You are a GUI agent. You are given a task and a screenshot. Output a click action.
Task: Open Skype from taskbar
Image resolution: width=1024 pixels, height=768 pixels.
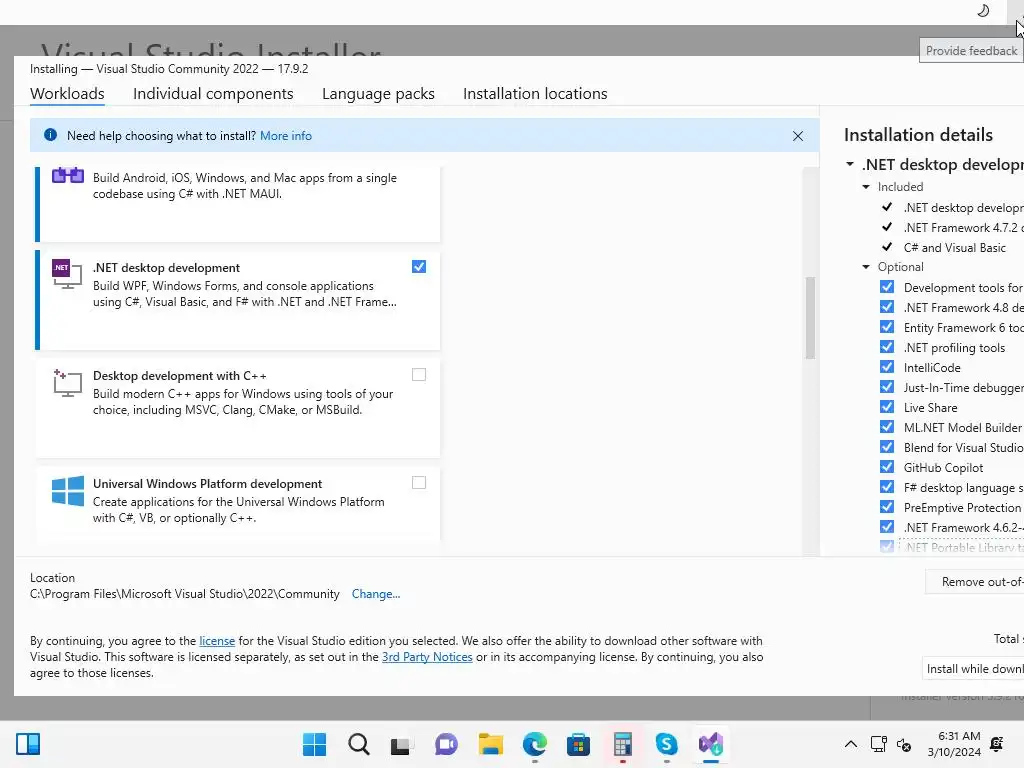click(x=666, y=744)
